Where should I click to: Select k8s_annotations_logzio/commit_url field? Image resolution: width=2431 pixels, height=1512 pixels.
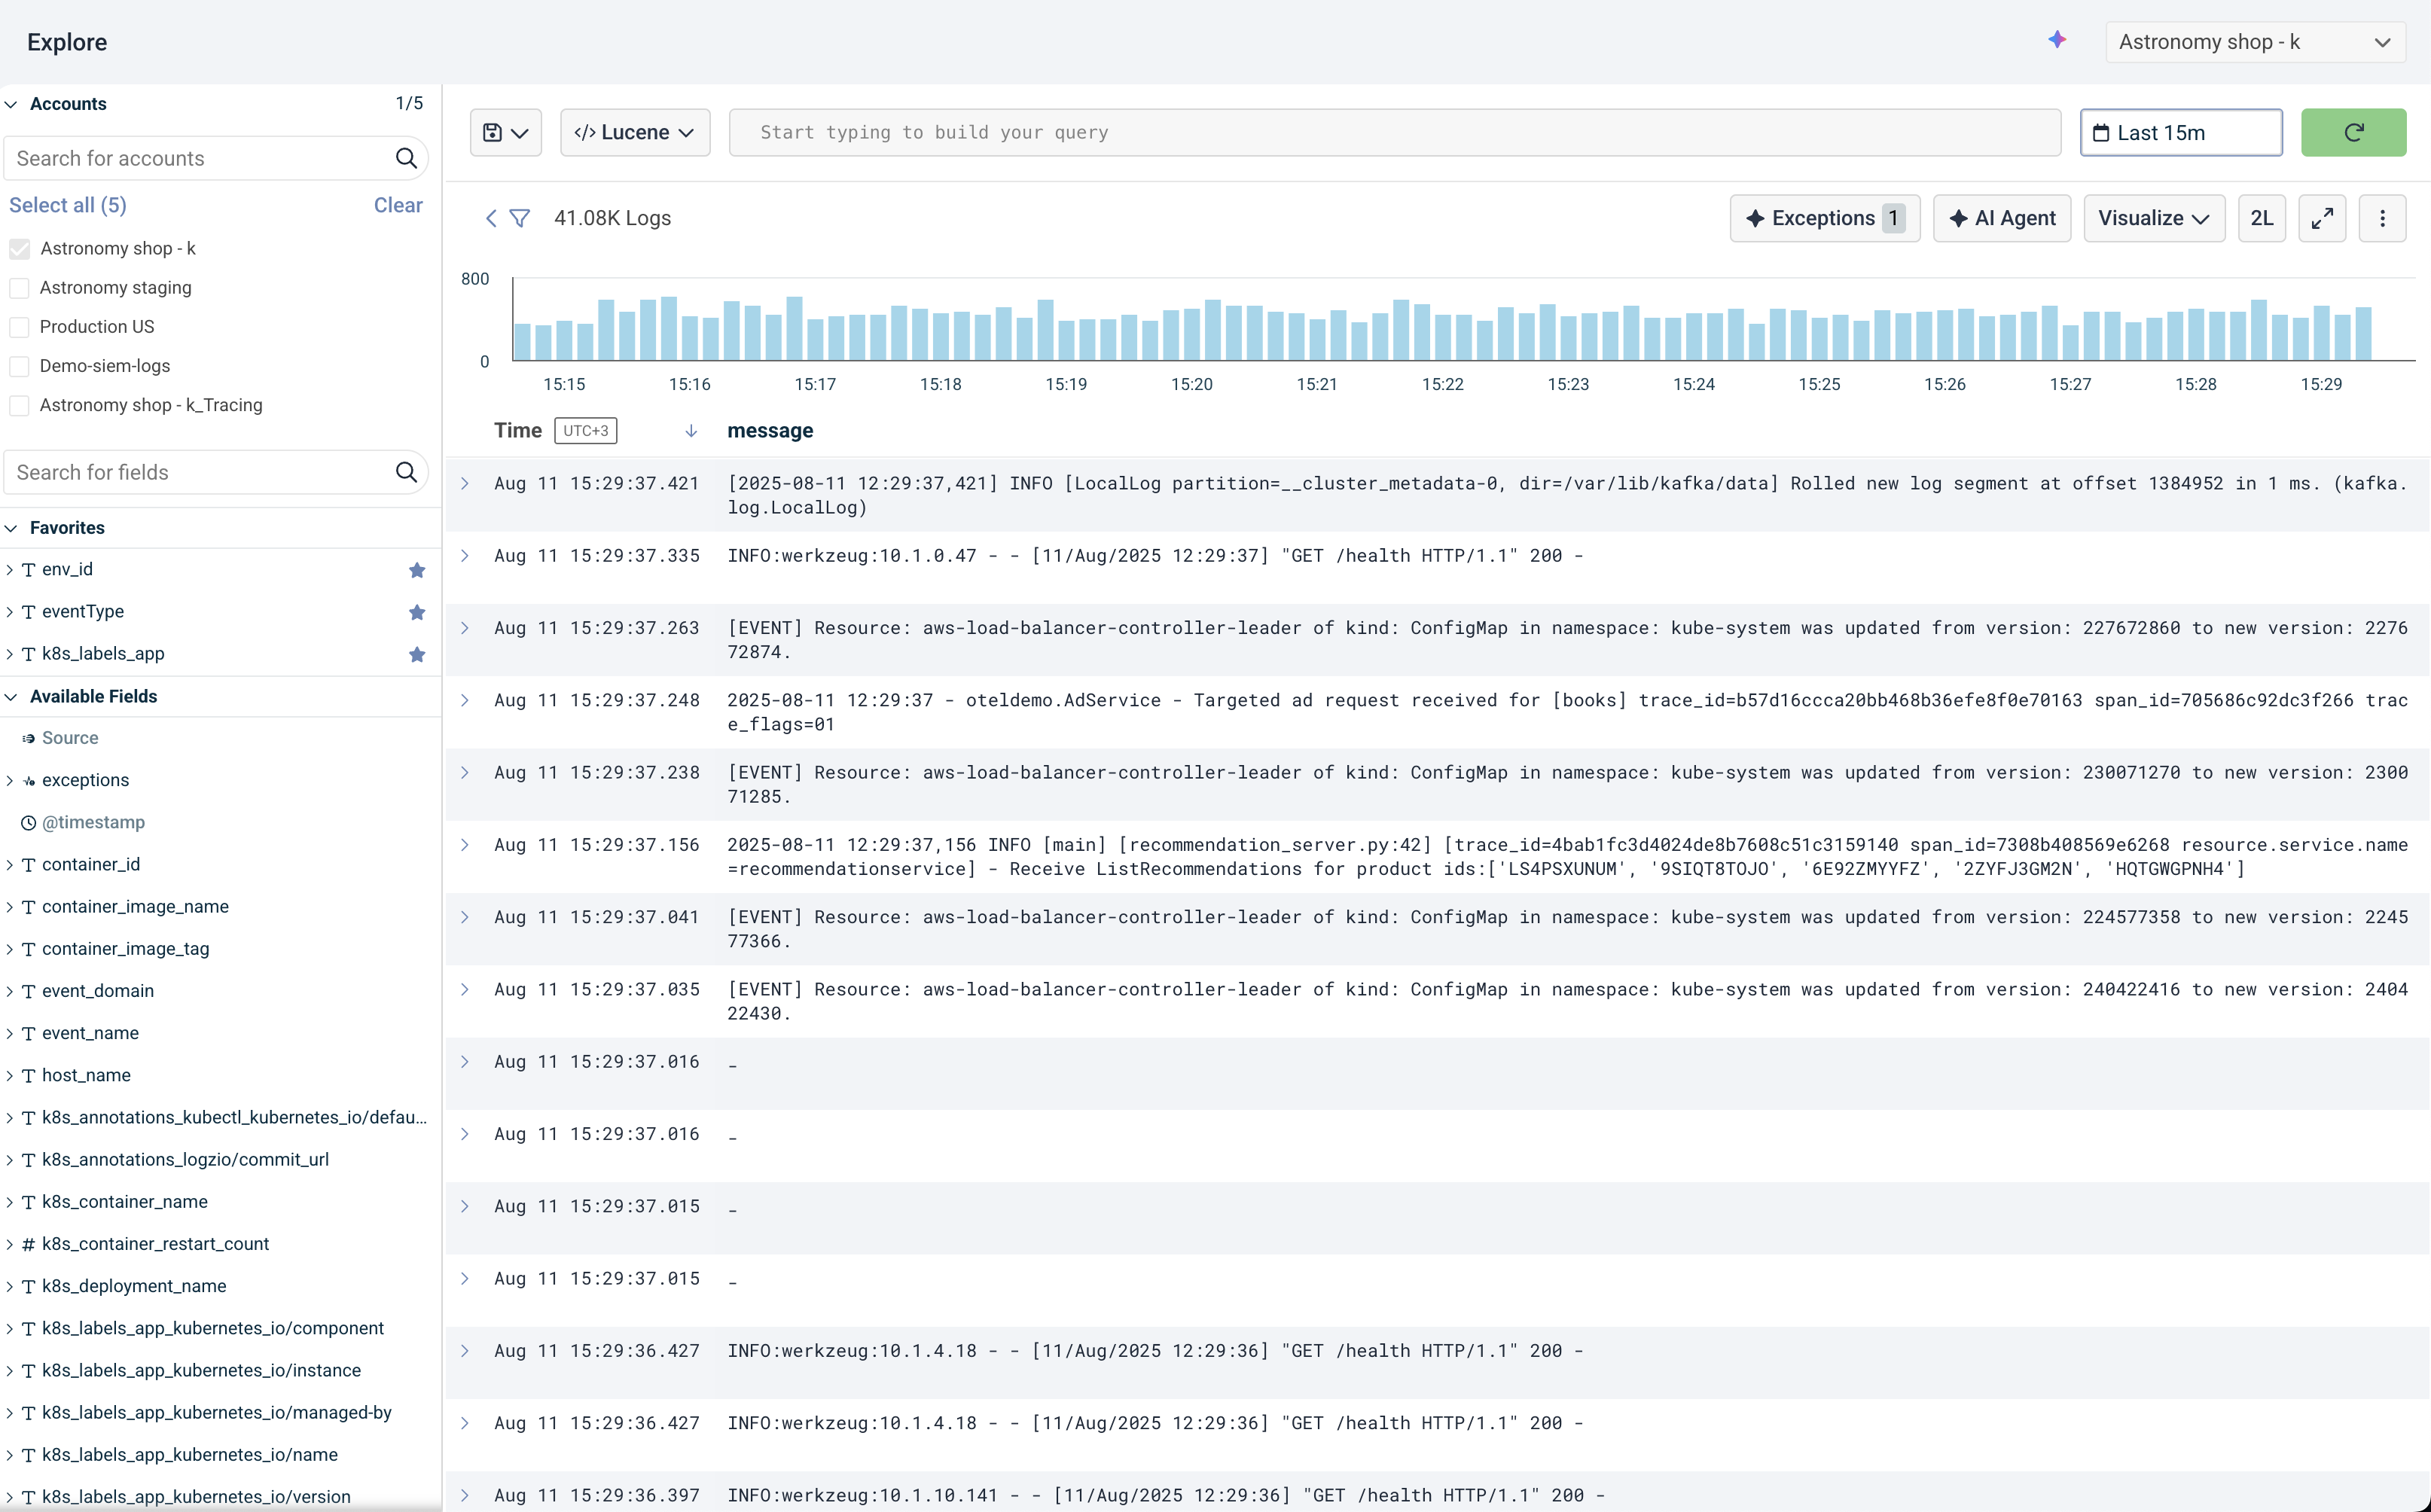[x=185, y=1160]
